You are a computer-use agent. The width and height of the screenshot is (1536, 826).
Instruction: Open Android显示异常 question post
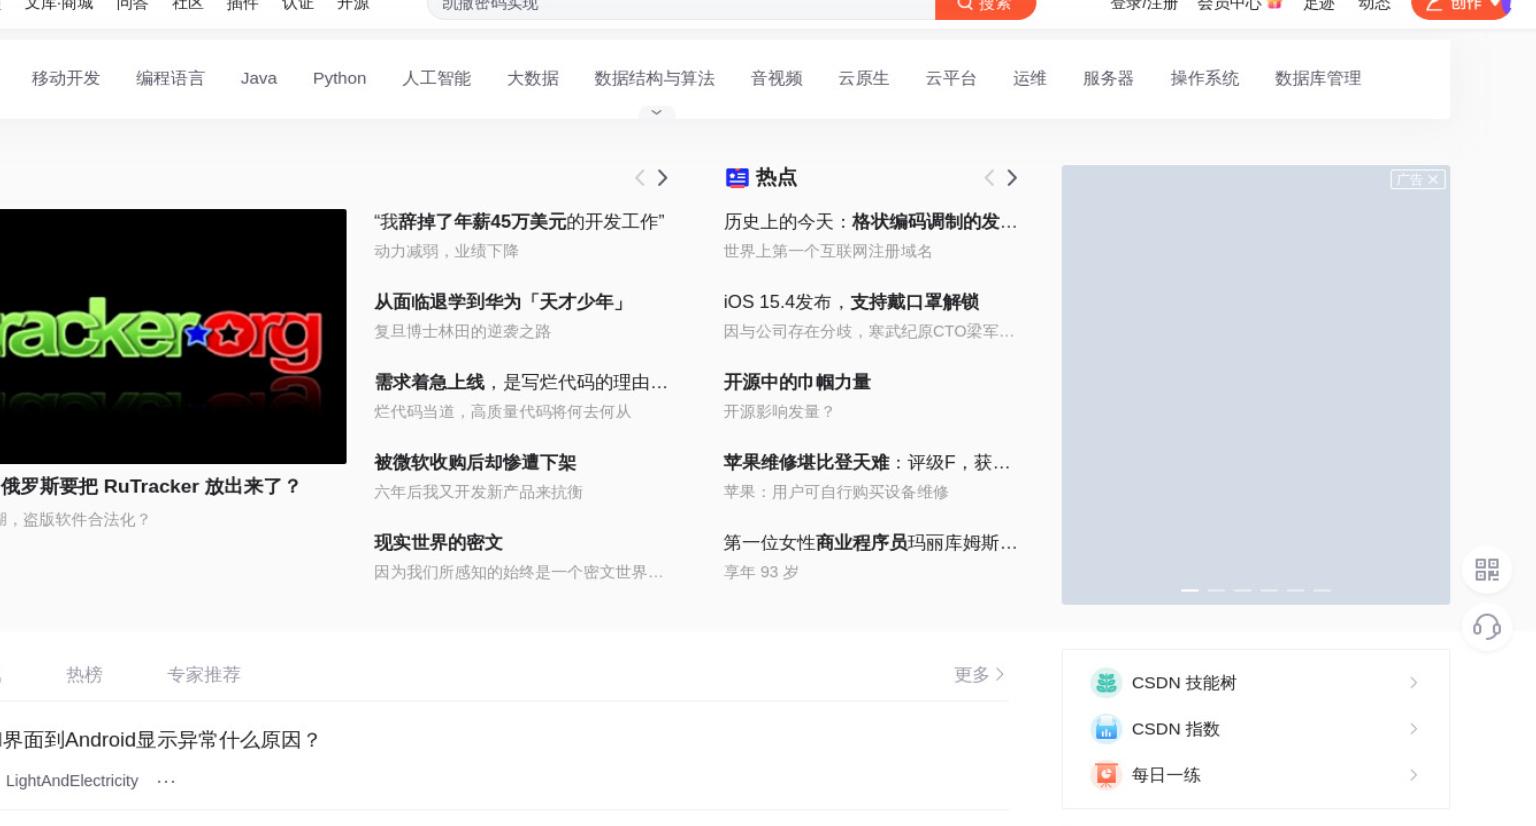[160, 740]
